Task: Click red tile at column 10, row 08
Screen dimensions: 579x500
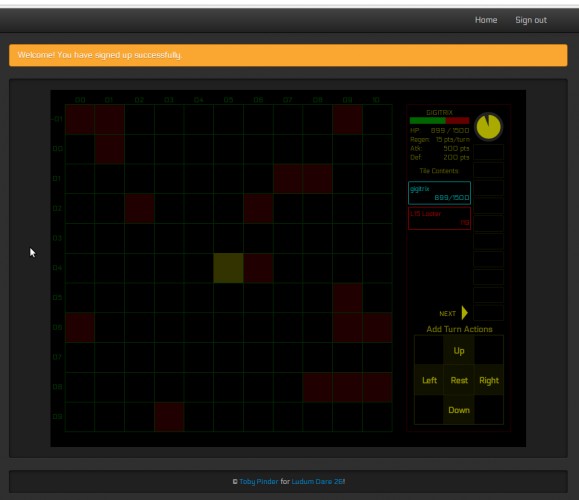Action: 377,387
